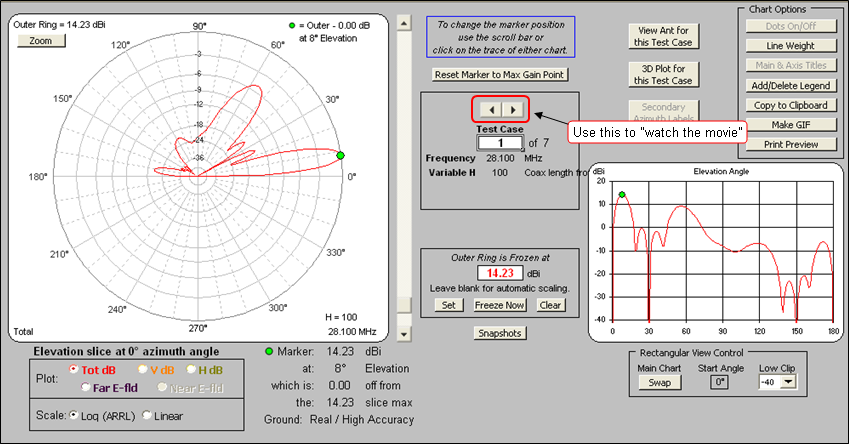Select Linear scale radio button

pos(147,415)
